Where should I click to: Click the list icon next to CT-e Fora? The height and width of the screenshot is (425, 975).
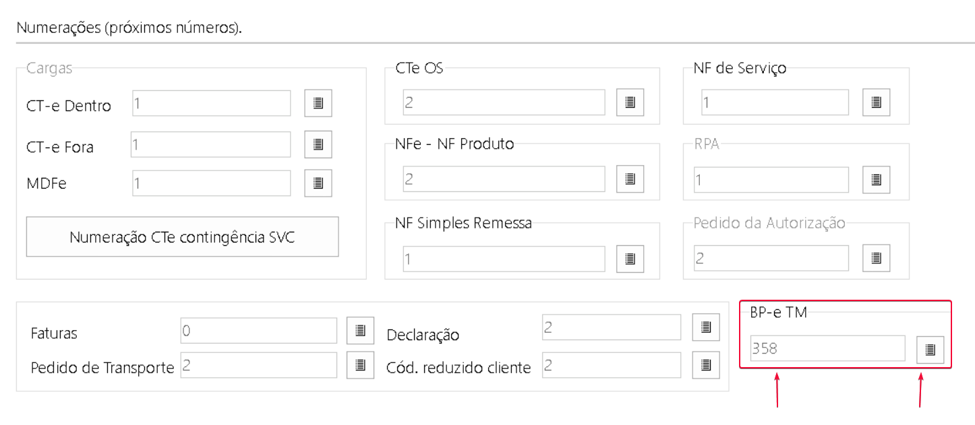pyautogui.click(x=318, y=144)
